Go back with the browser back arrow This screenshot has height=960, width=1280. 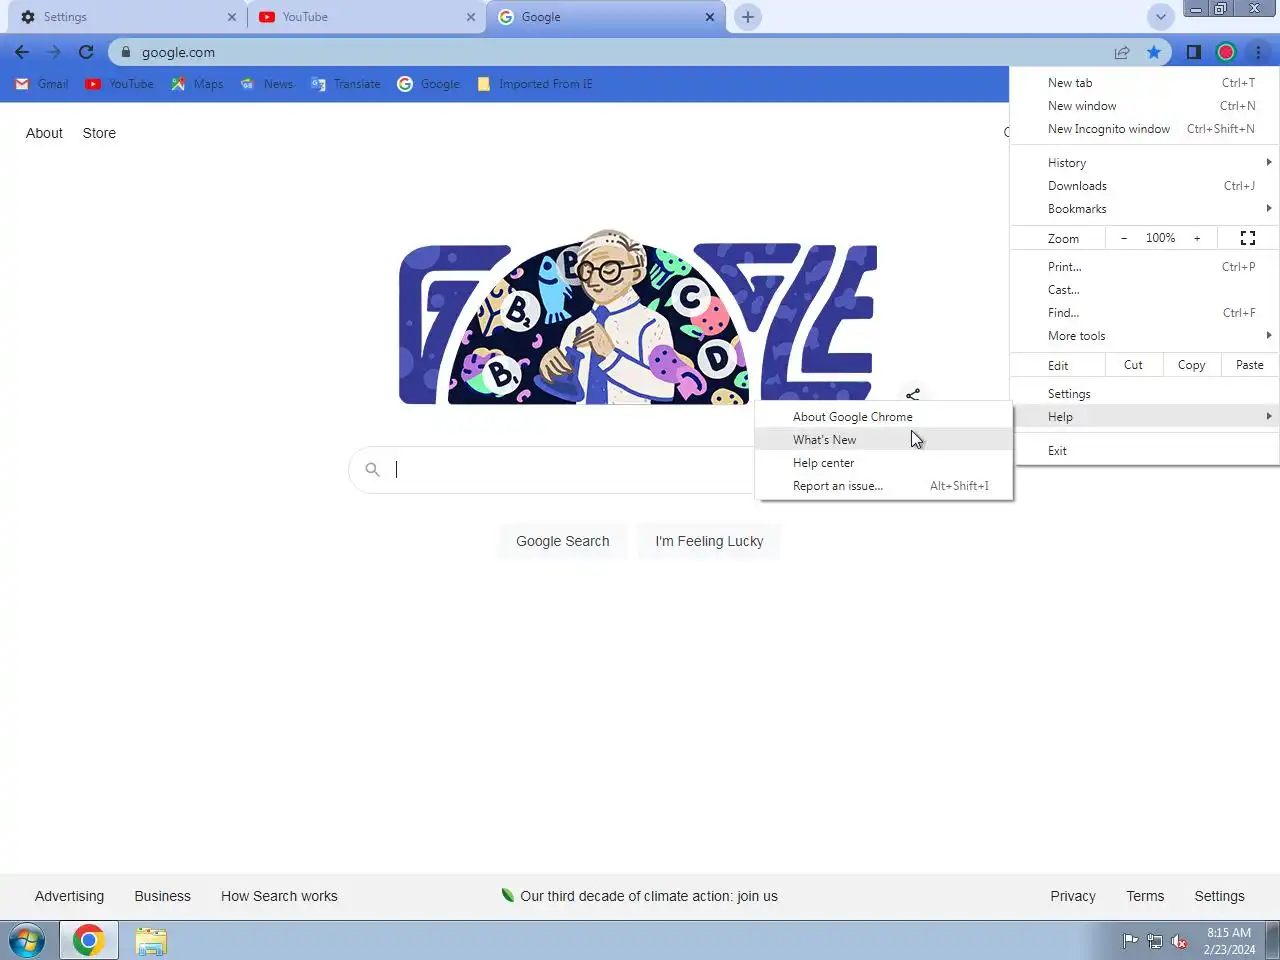click(x=22, y=52)
